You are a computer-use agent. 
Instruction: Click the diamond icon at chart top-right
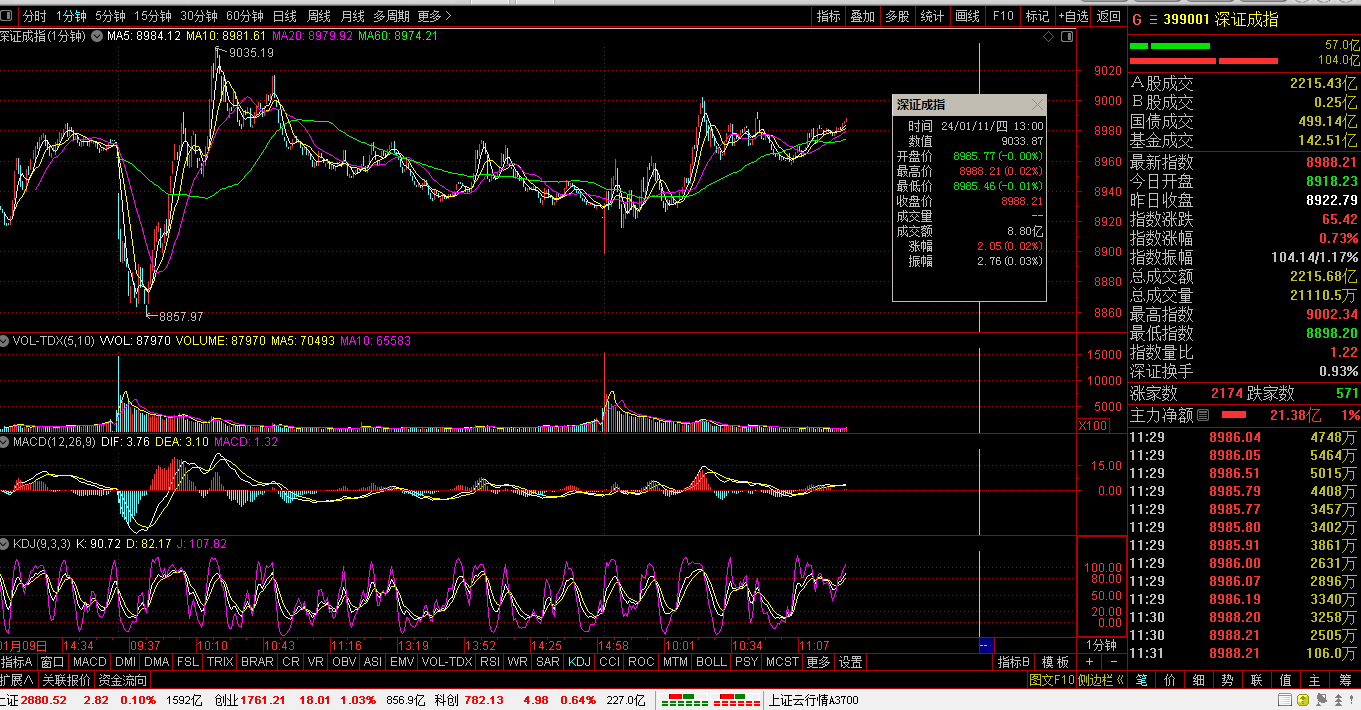1048,36
